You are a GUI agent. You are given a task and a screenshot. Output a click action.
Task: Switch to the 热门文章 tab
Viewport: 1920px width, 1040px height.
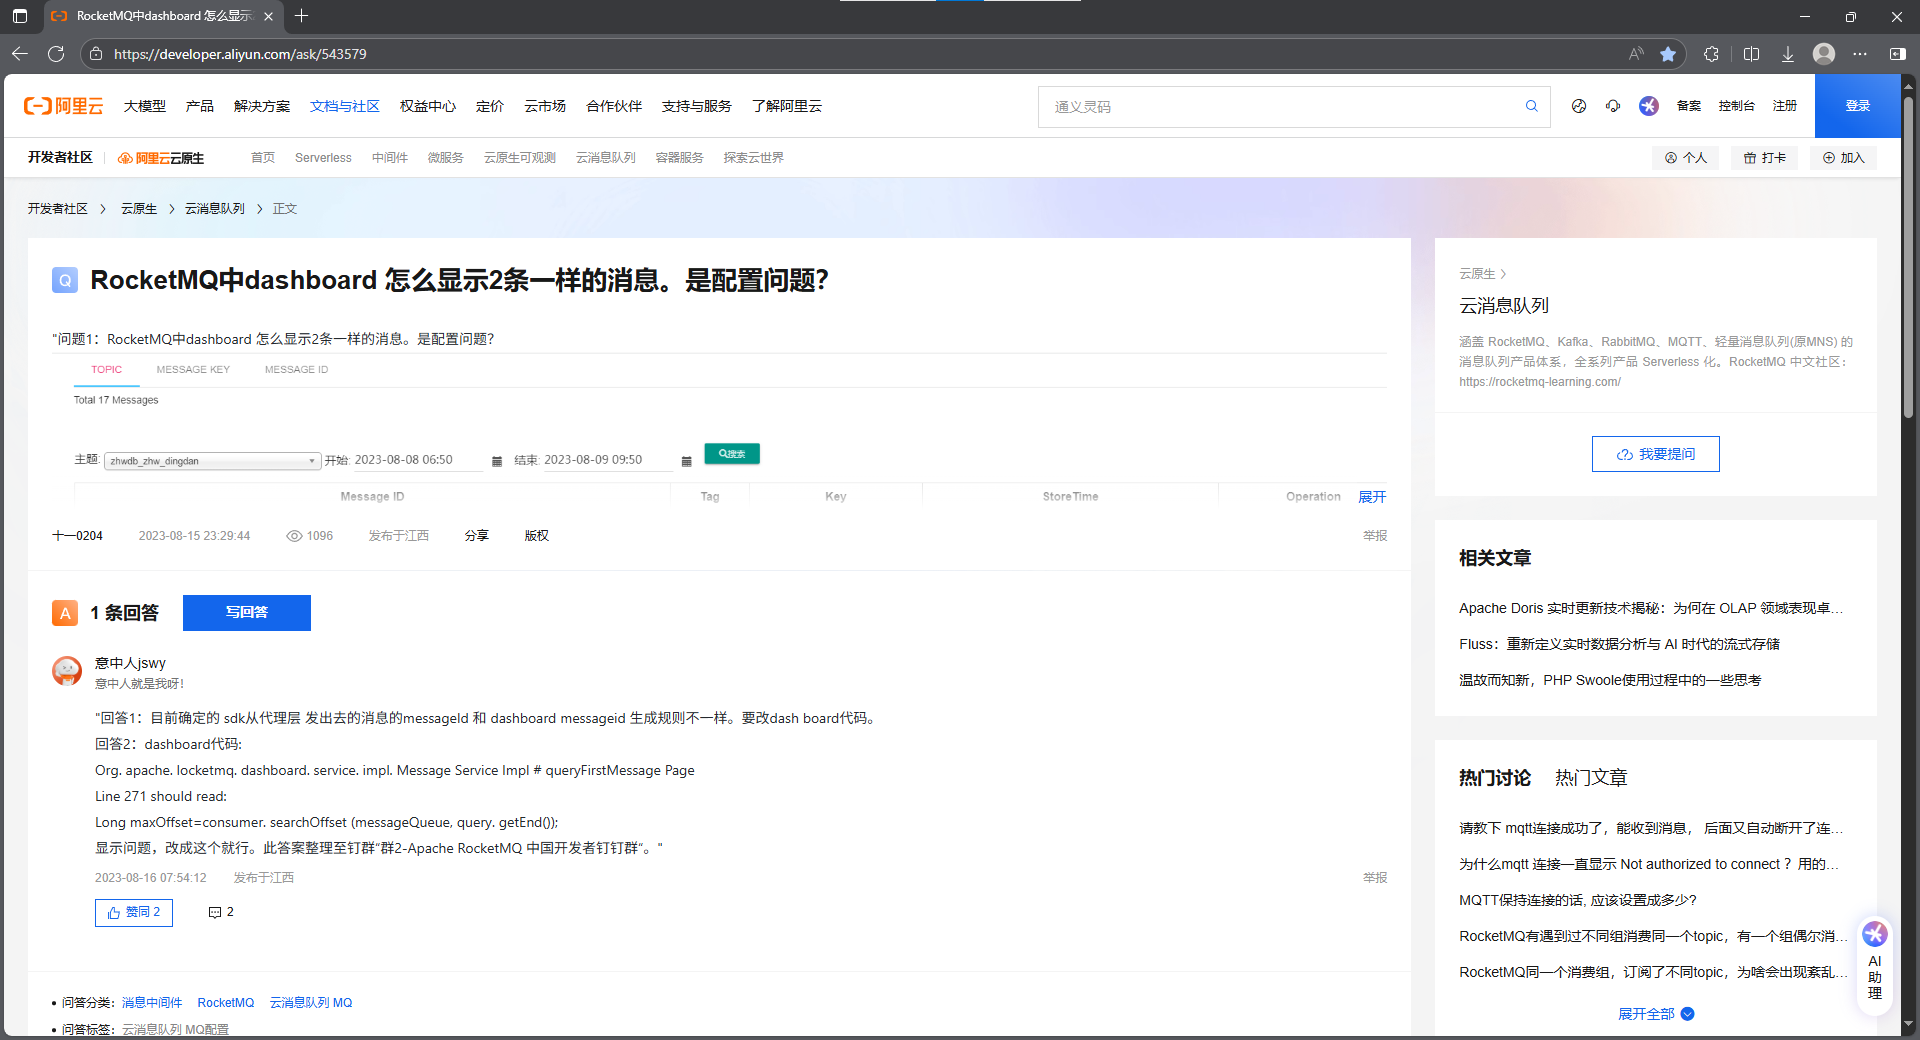click(1591, 778)
